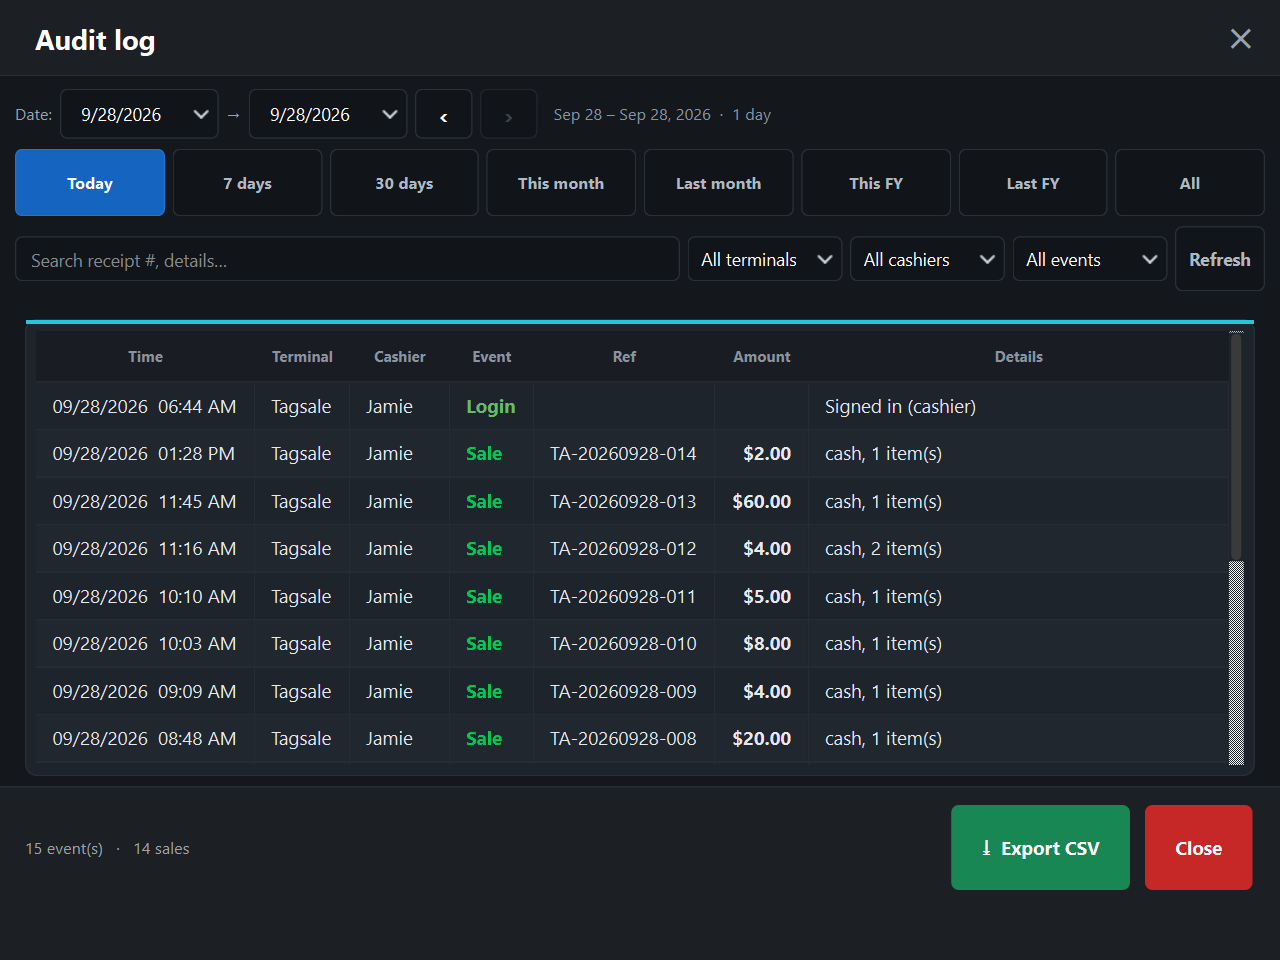Close the Audit log with X icon
This screenshot has height=960, width=1280.
(x=1240, y=39)
